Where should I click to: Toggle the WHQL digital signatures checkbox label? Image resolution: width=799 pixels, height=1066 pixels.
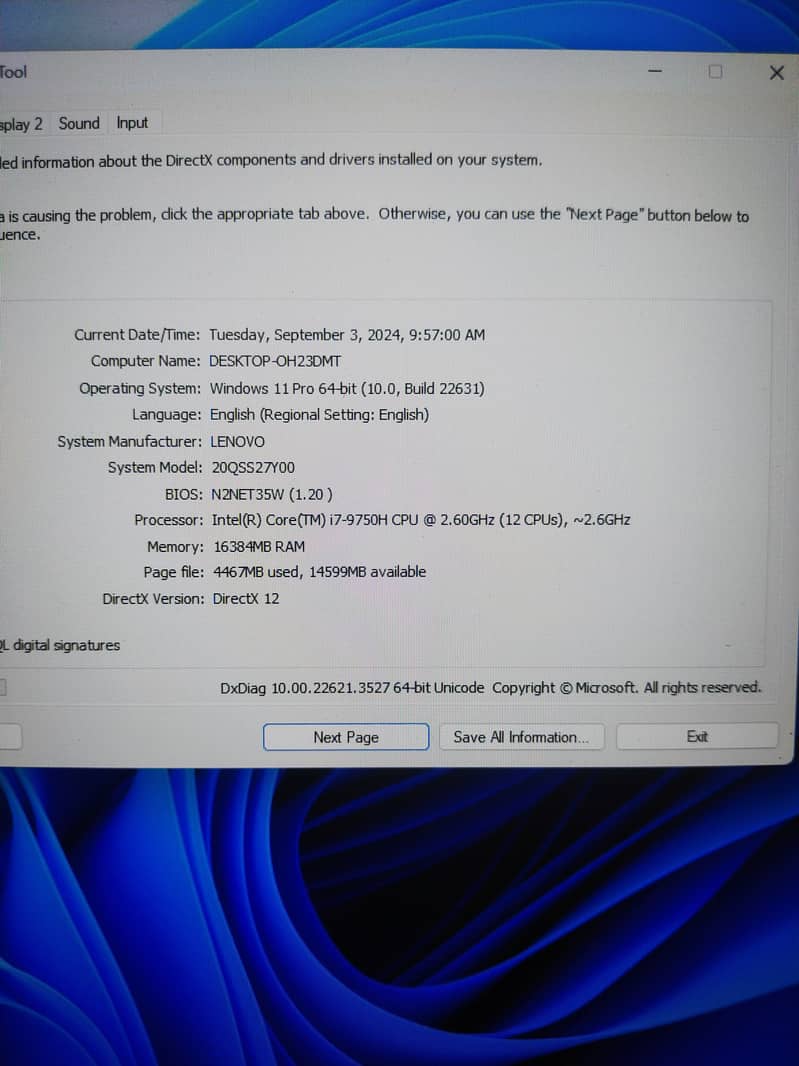click(60, 645)
